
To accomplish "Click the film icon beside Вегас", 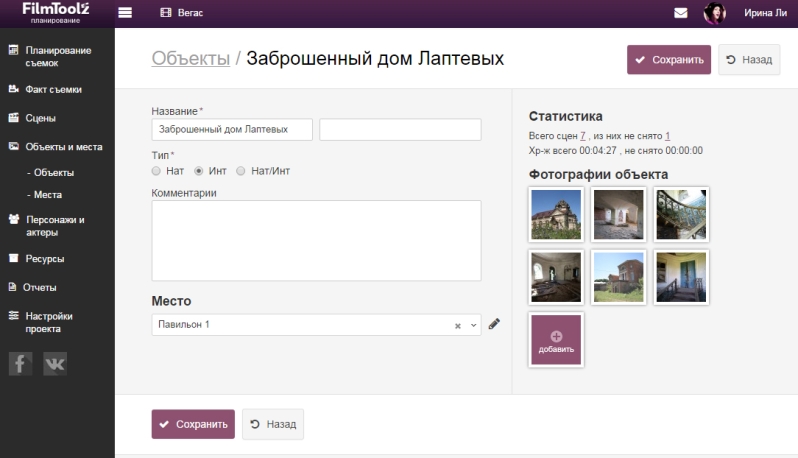I will point(166,13).
